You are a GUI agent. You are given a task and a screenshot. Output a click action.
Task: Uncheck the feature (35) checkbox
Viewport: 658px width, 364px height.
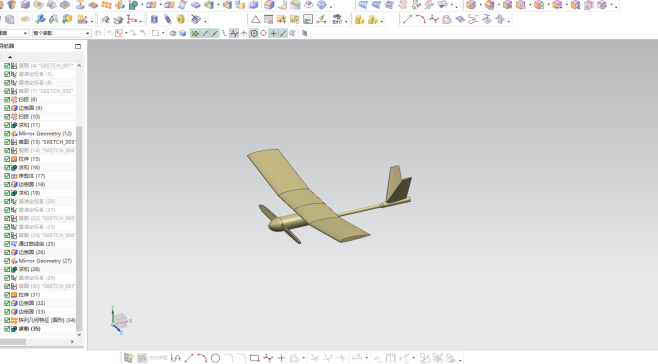pos(7,329)
